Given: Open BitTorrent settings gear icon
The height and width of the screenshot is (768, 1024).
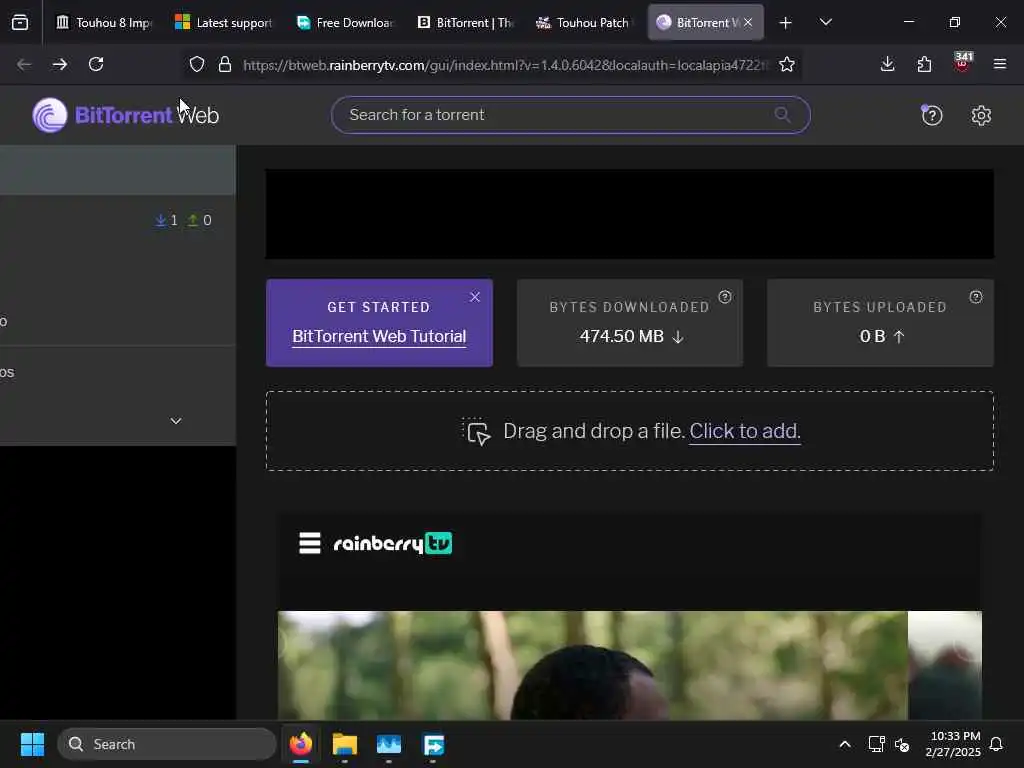Looking at the screenshot, I should (981, 116).
